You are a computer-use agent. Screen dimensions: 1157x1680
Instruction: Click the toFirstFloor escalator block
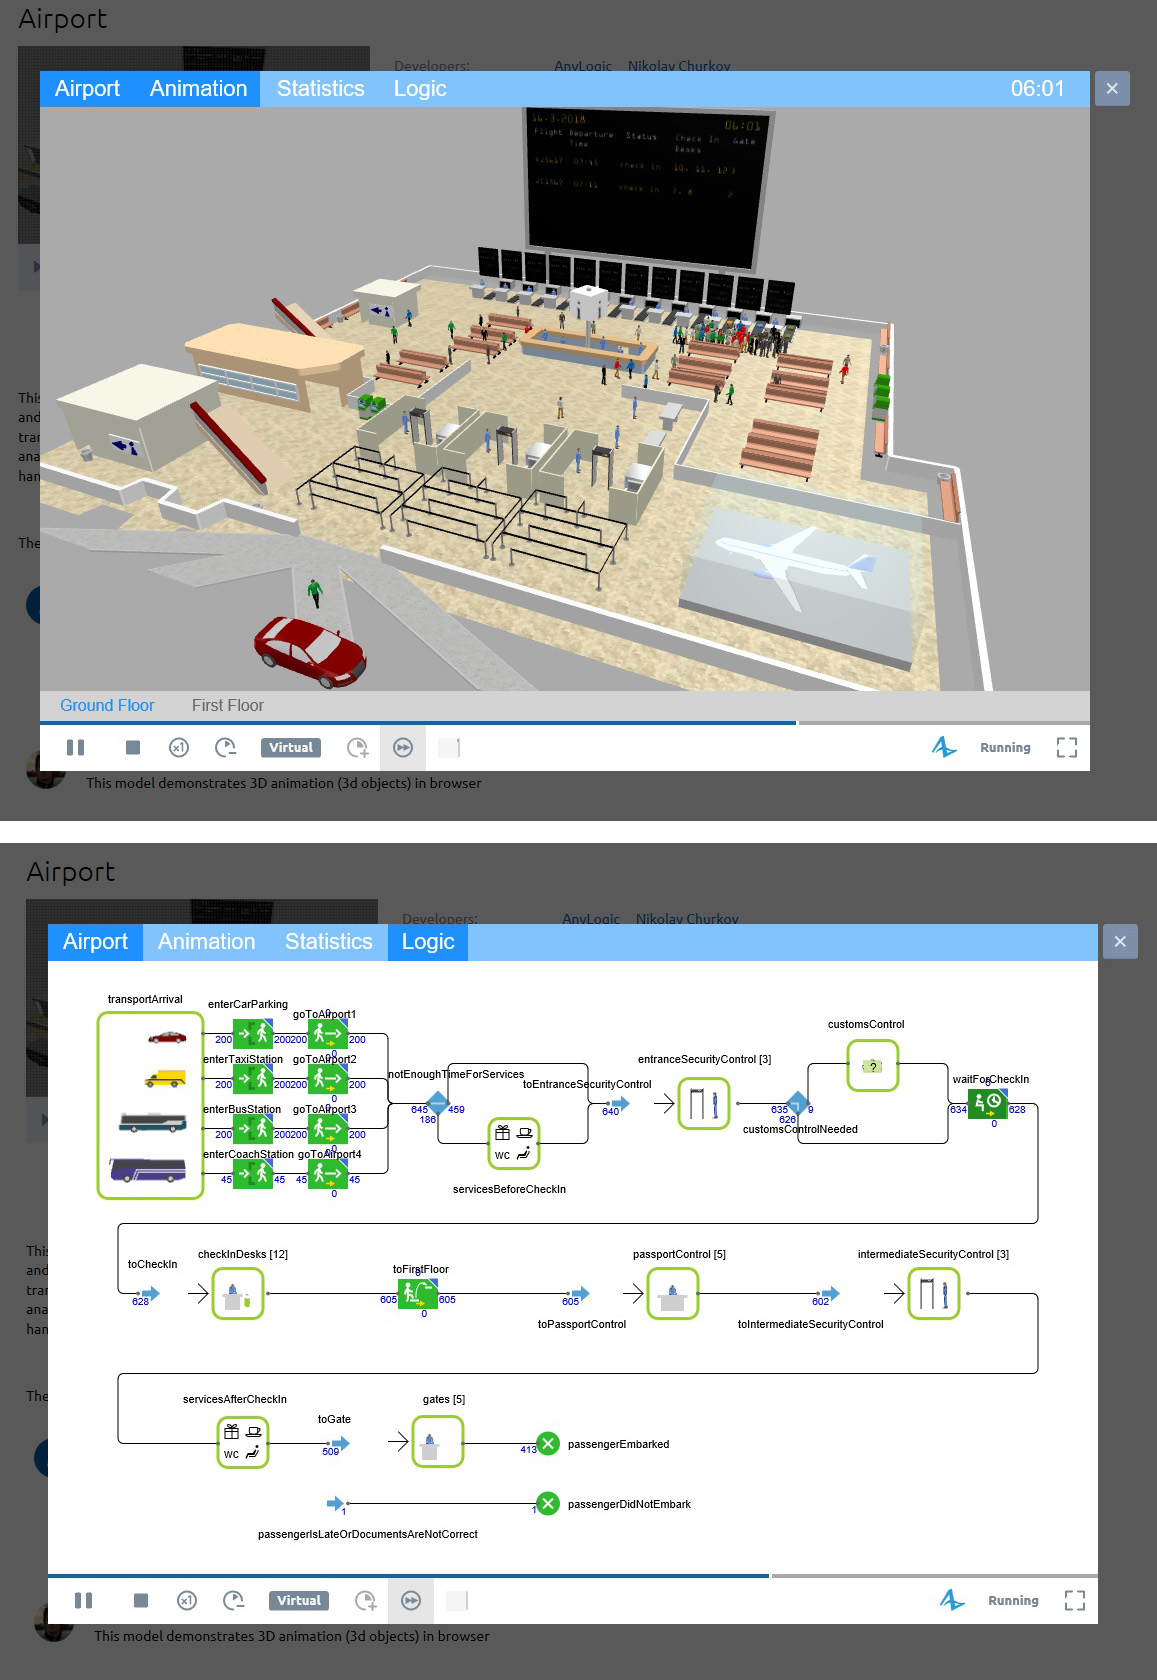417,1294
